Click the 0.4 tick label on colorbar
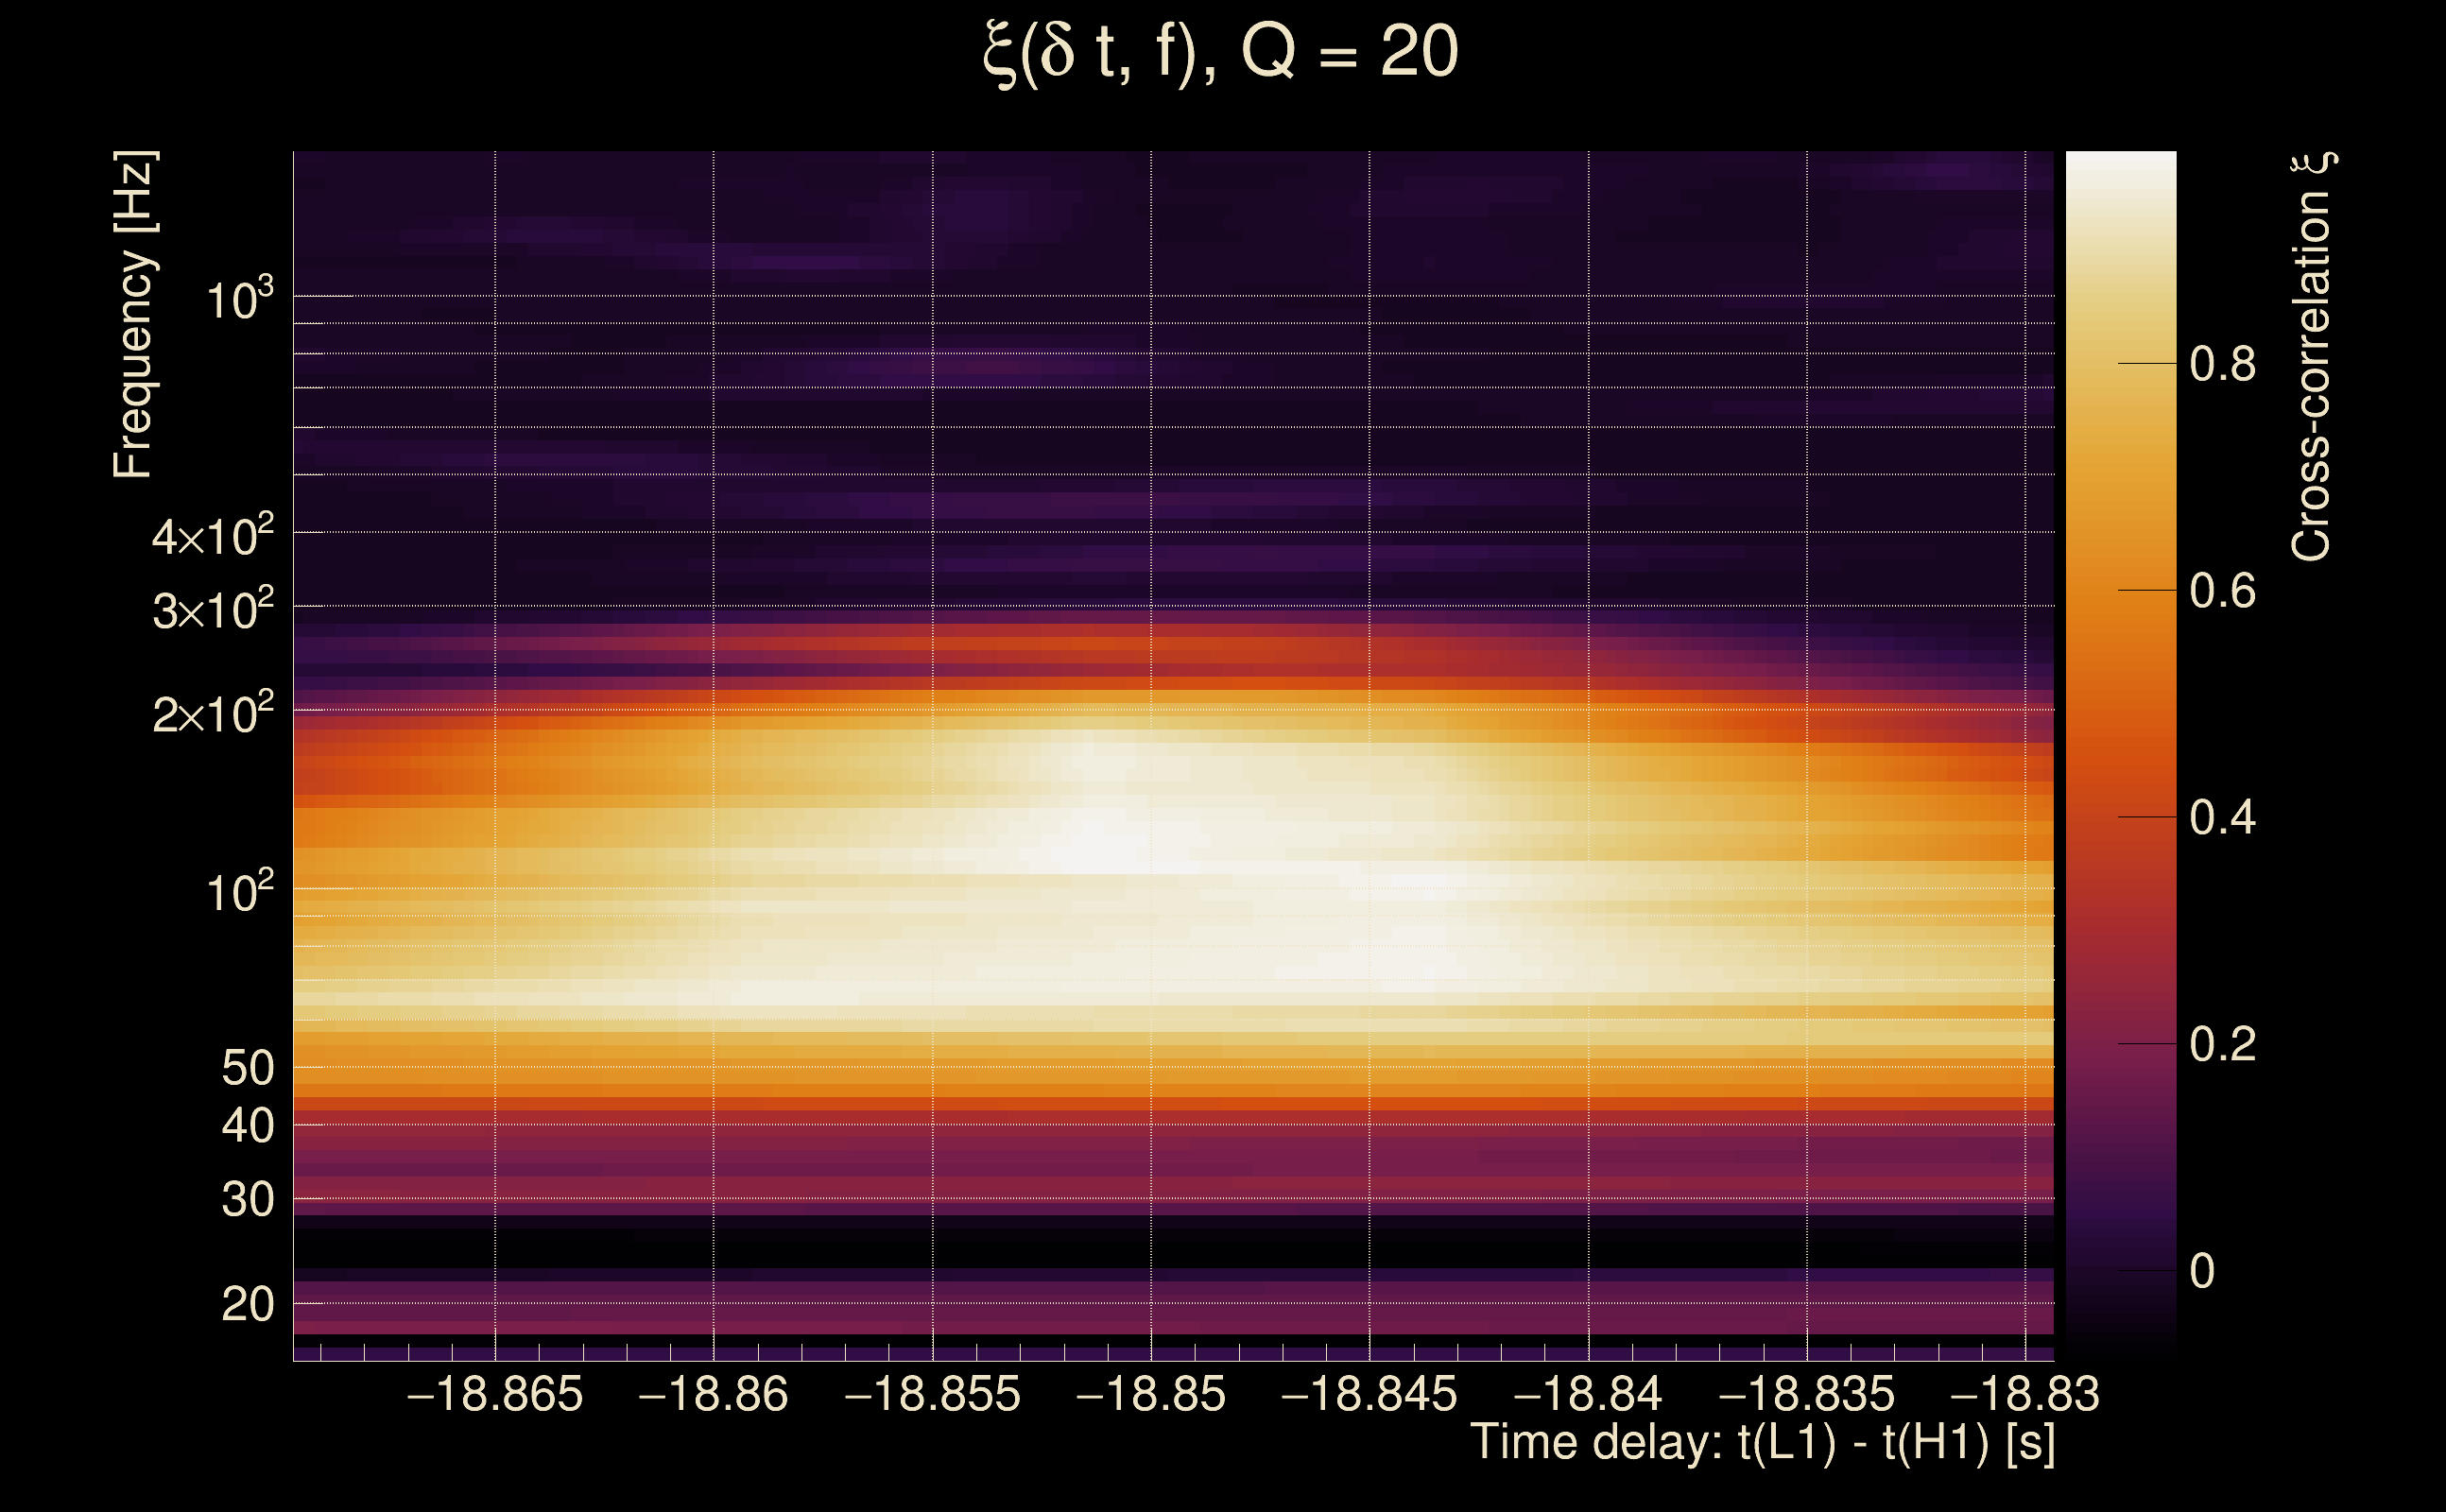Viewport: 2446px width, 1512px height. 2222,818
